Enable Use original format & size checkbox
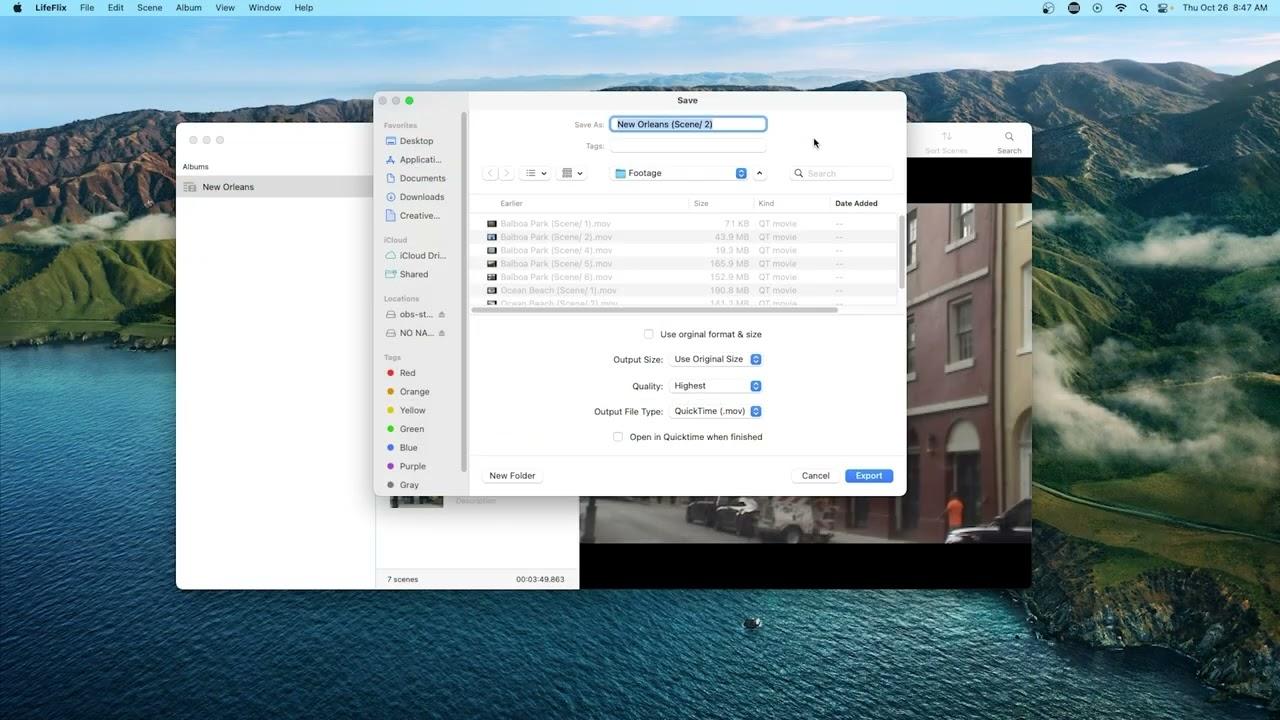1280x720 pixels. click(649, 334)
